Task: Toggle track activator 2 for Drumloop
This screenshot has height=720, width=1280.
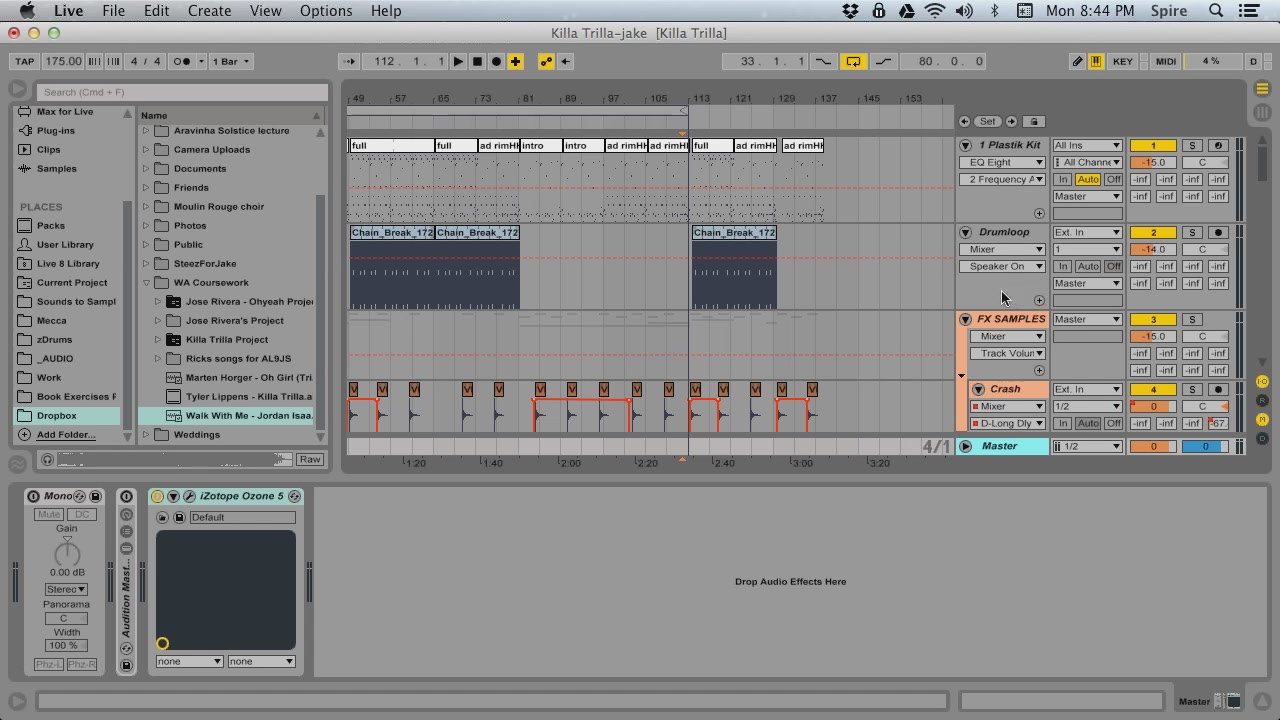Action: click(1153, 232)
